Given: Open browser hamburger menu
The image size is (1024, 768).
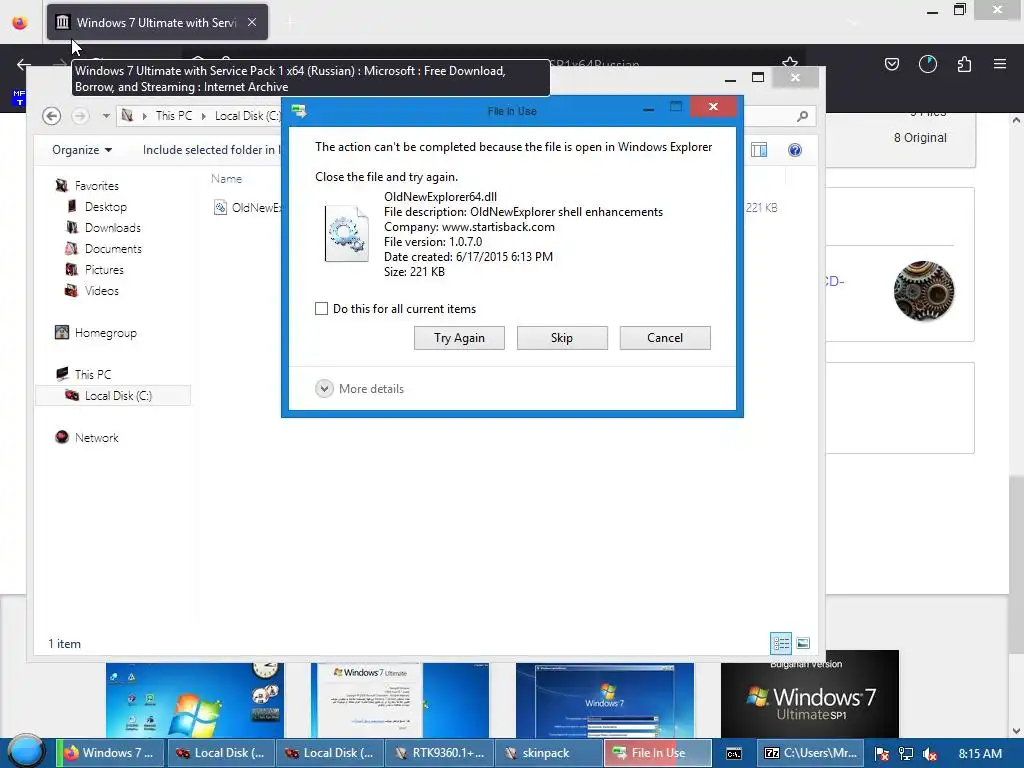Looking at the screenshot, I should [1000, 64].
